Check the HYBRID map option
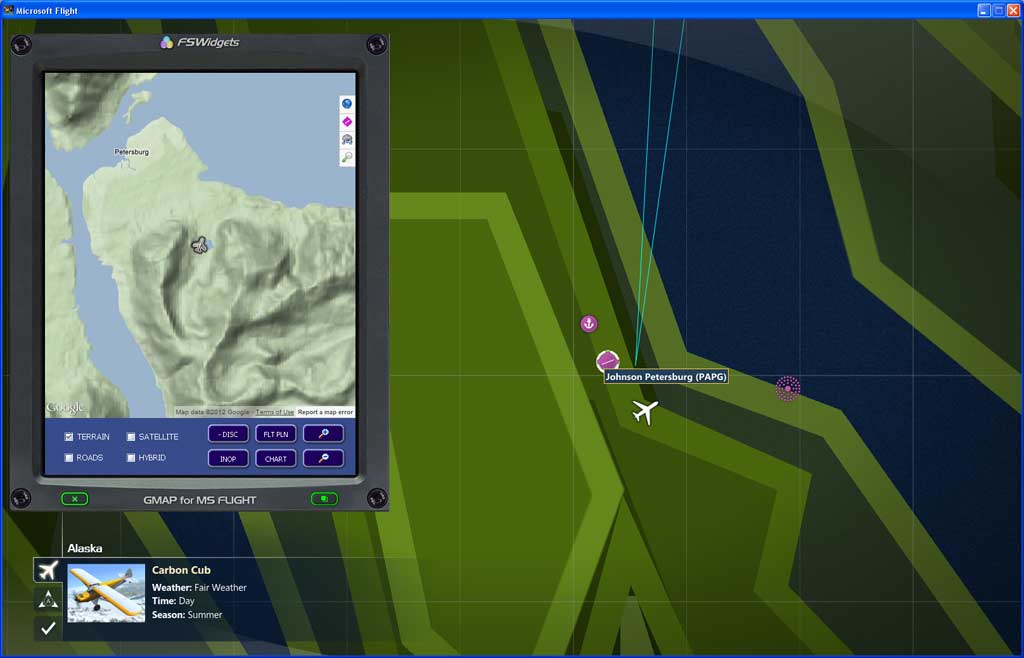 click(131, 458)
